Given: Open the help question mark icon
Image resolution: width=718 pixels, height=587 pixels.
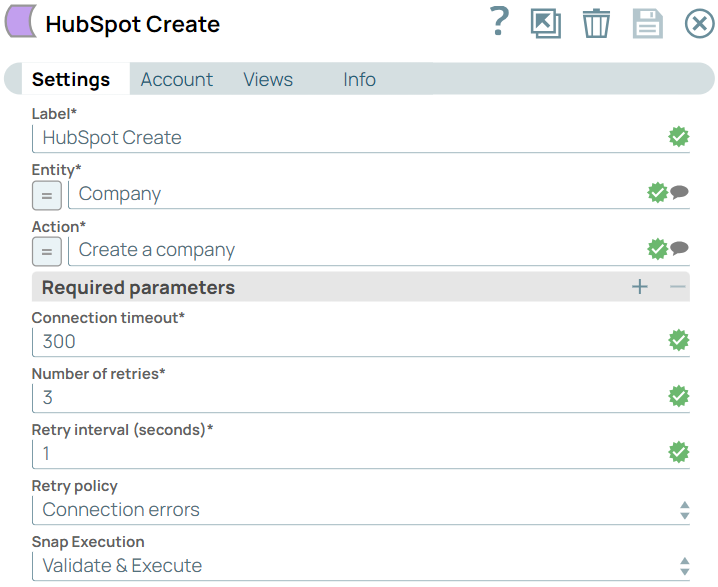Looking at the screenshot, I should pos(500,22).
